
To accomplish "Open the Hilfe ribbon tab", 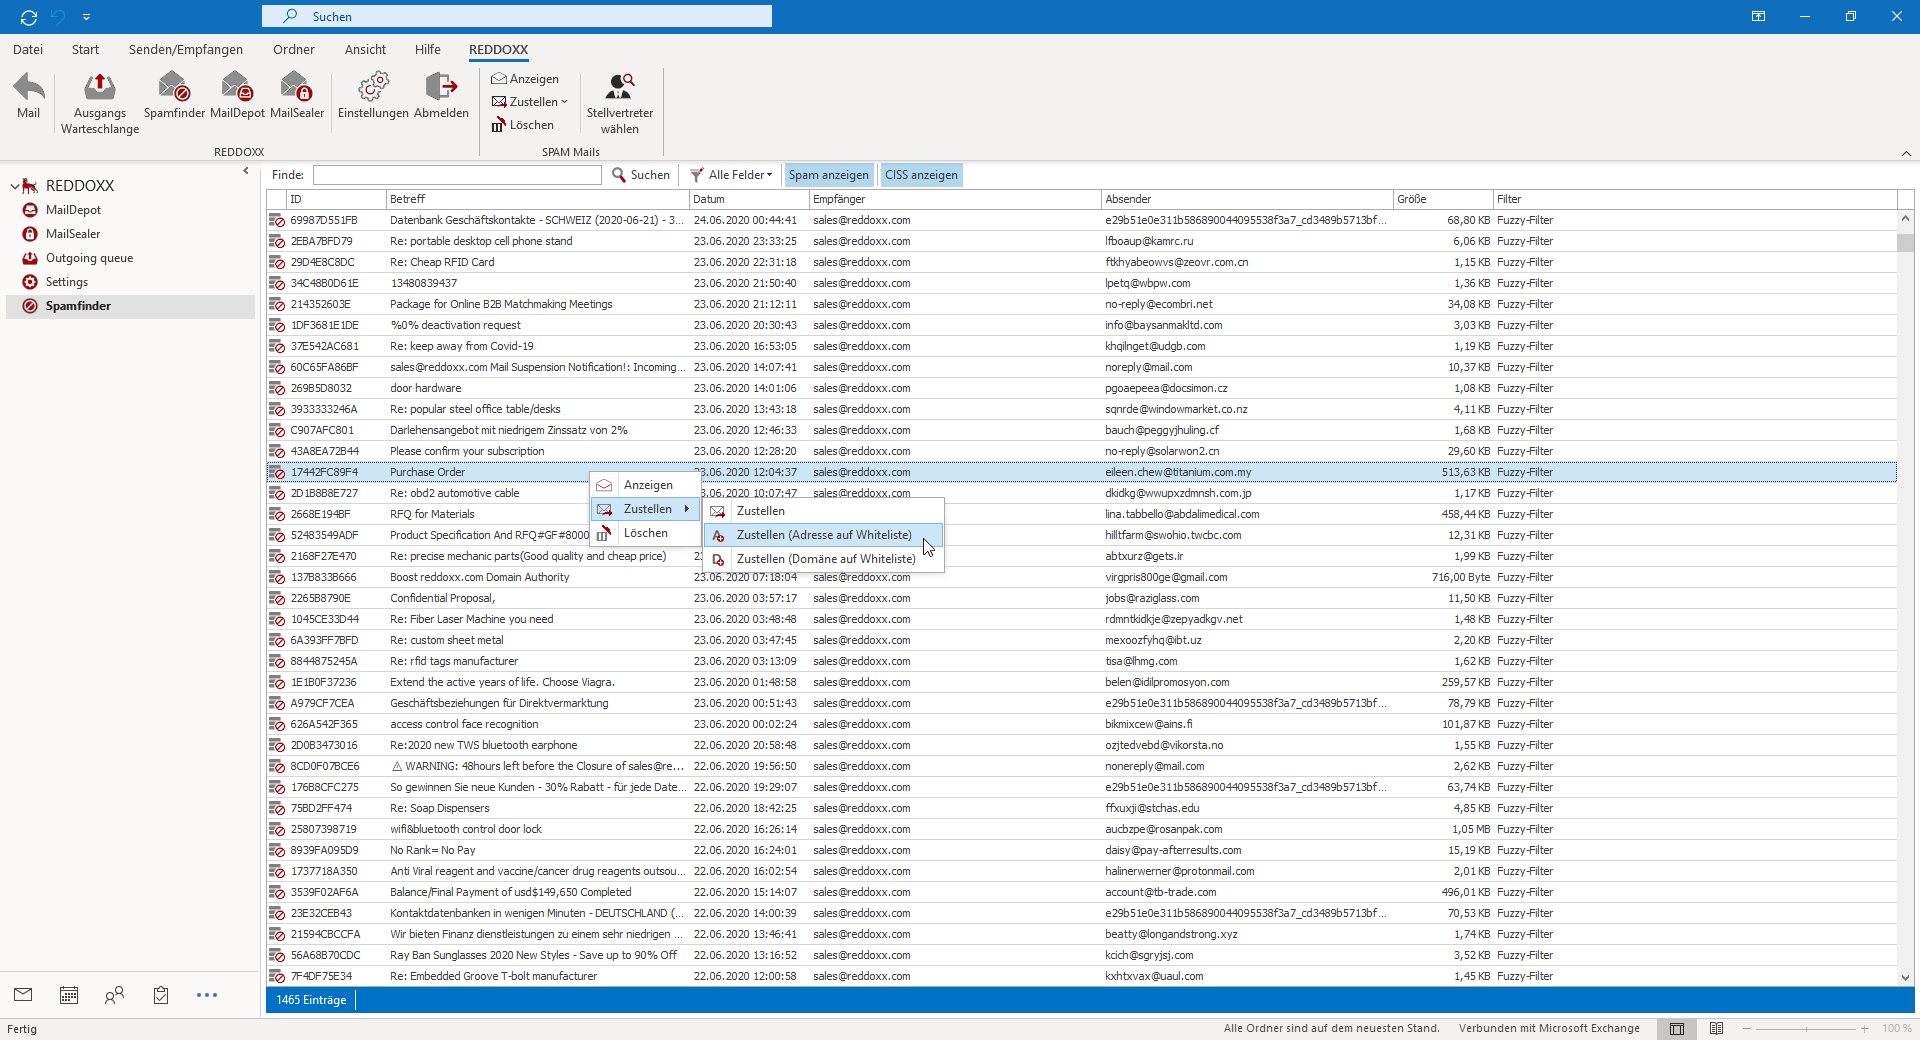I will coord(427,49).
